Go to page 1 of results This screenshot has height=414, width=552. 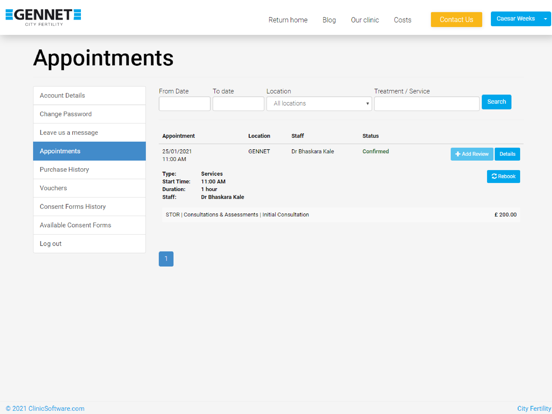click(x=166, y=259)
